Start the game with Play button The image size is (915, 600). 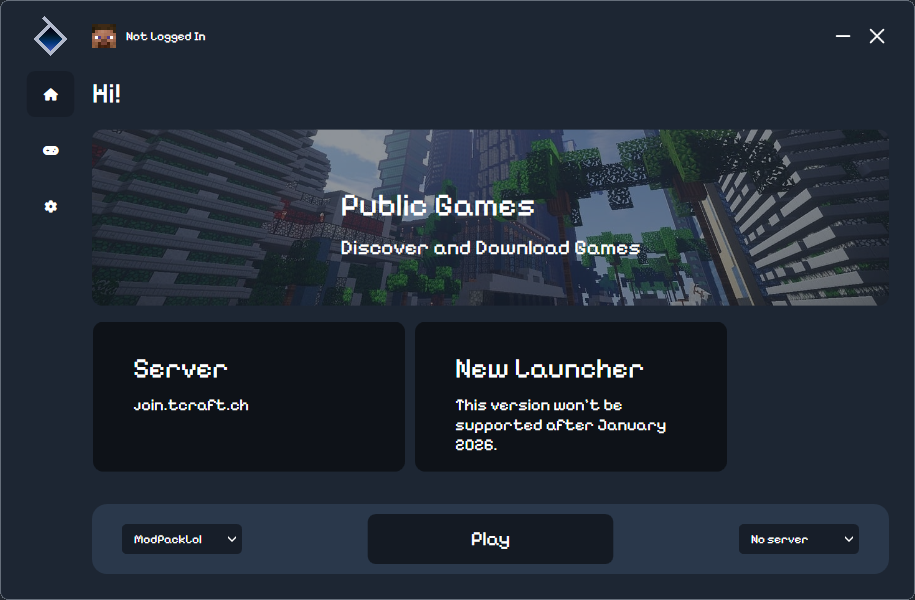click(490, 539)
